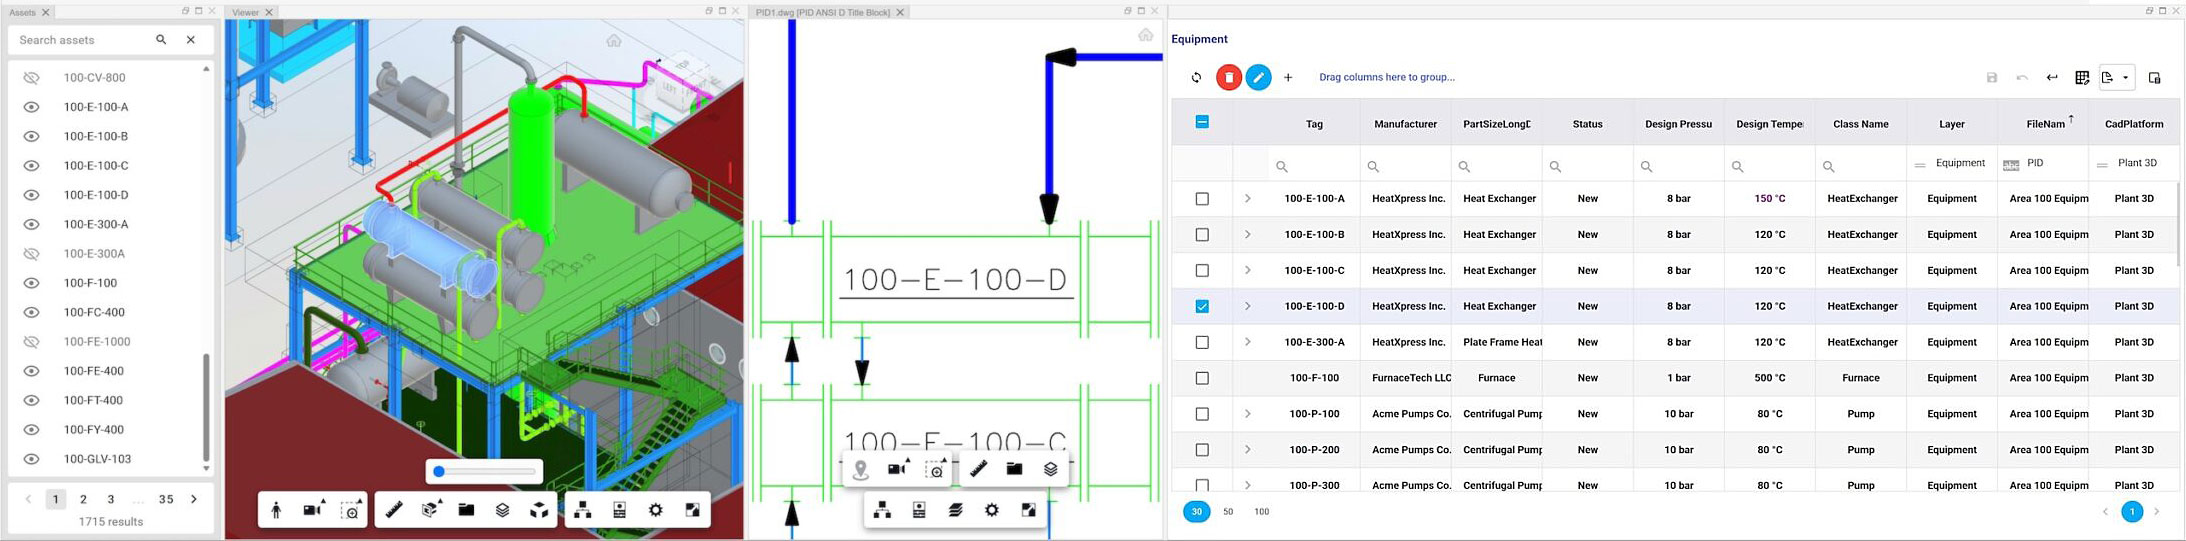Image resolution: width=2186 pixels, height=541 pixels.
Task: Switch to the Viewer tab
Action: tap(245, 12)
